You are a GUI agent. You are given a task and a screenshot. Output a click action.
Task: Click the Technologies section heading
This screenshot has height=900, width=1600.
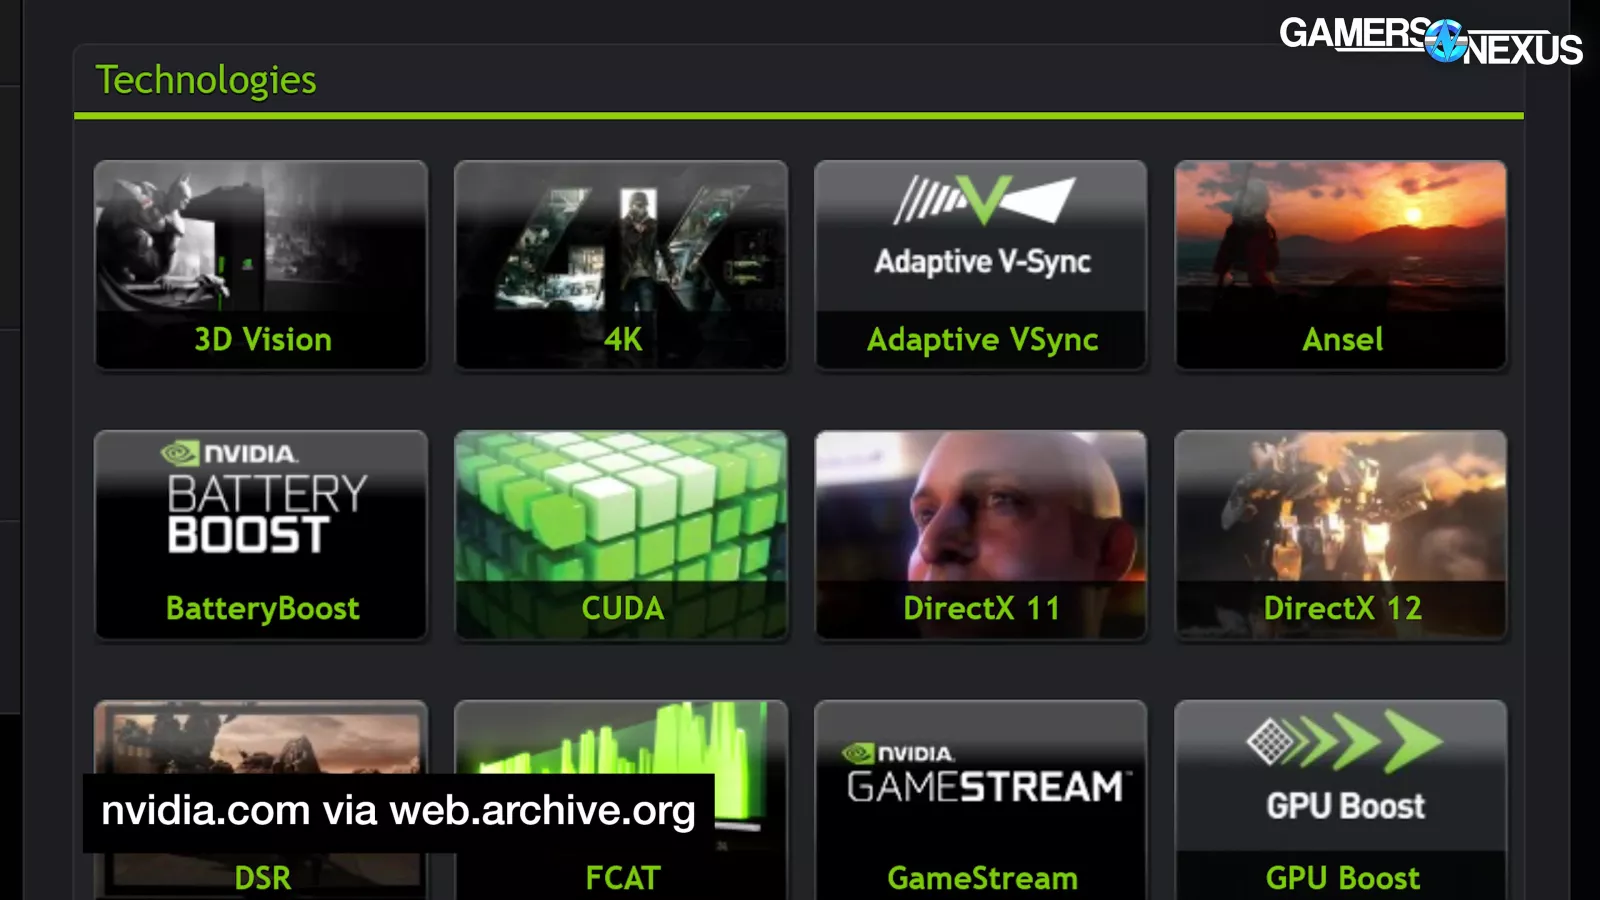pos(206,80)
